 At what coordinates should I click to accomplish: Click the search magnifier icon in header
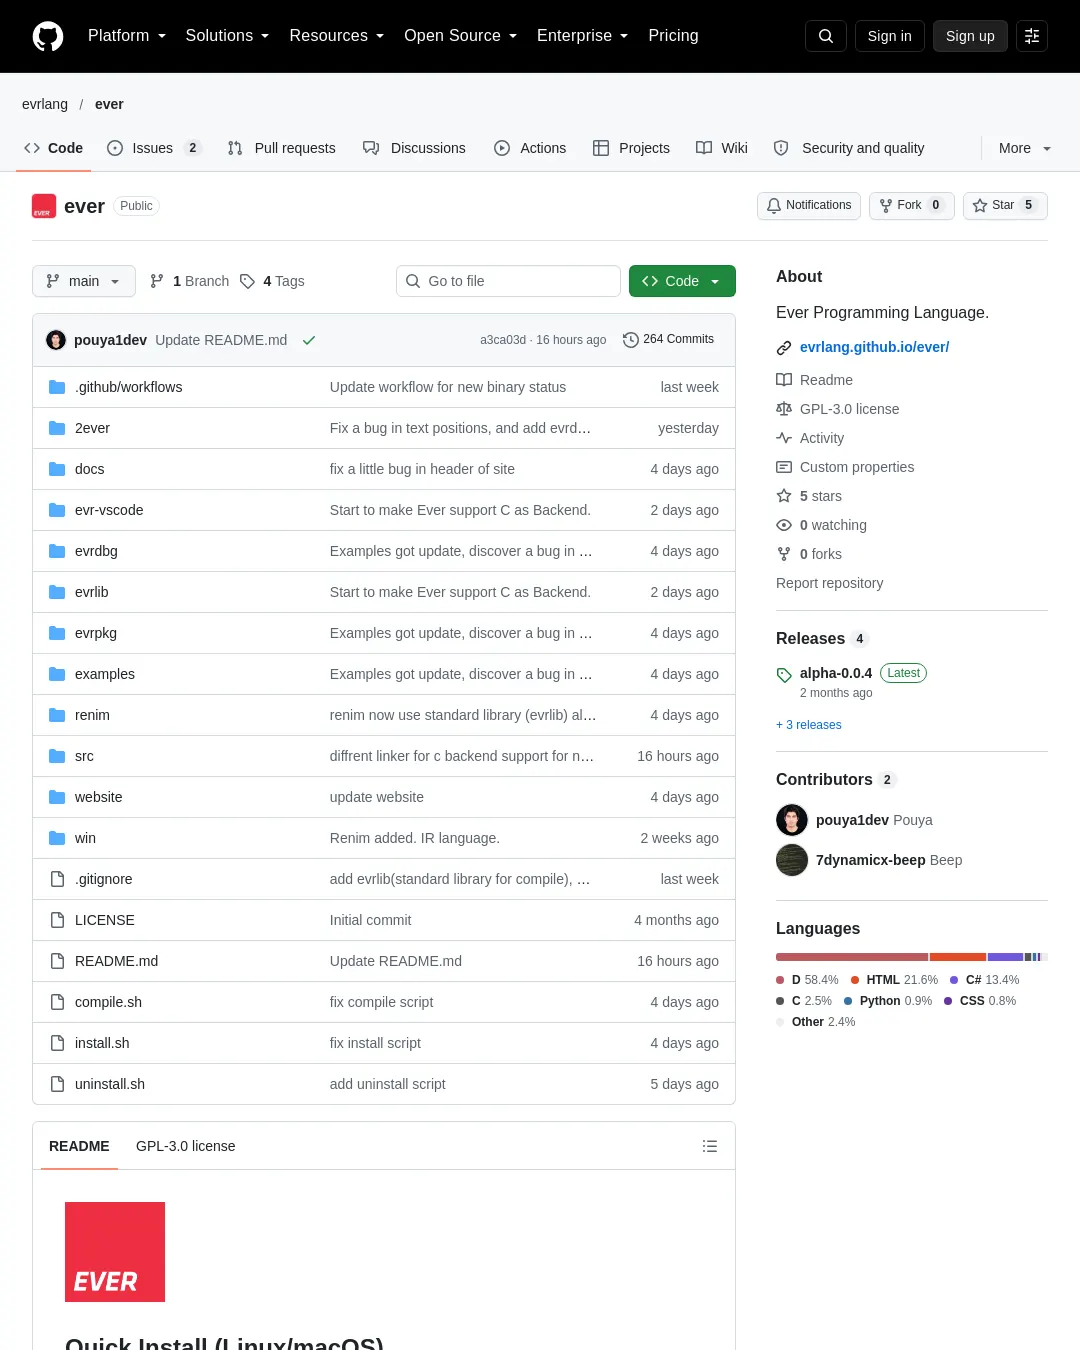826,36
